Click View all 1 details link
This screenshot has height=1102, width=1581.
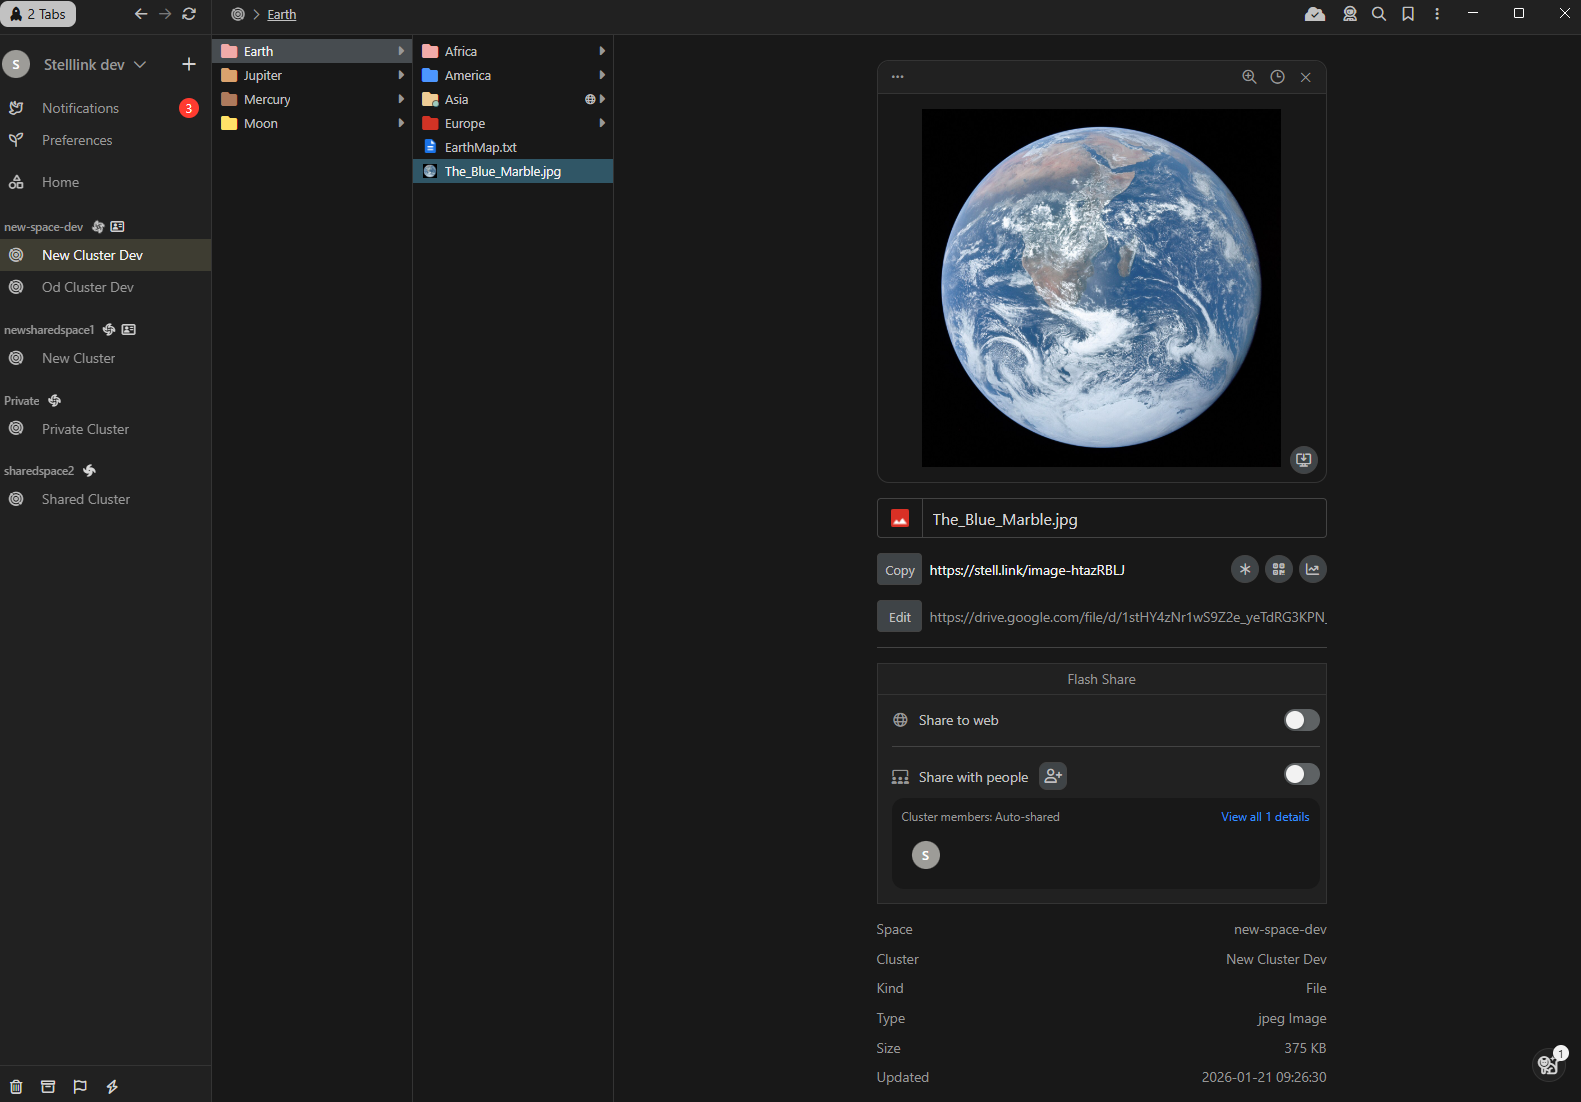pyautogui.click(x=1265, y=817)
